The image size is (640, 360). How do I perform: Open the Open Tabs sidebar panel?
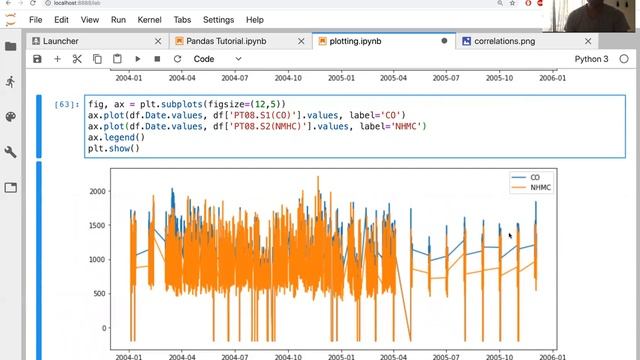pyautogui.click(x=11, y=188)
